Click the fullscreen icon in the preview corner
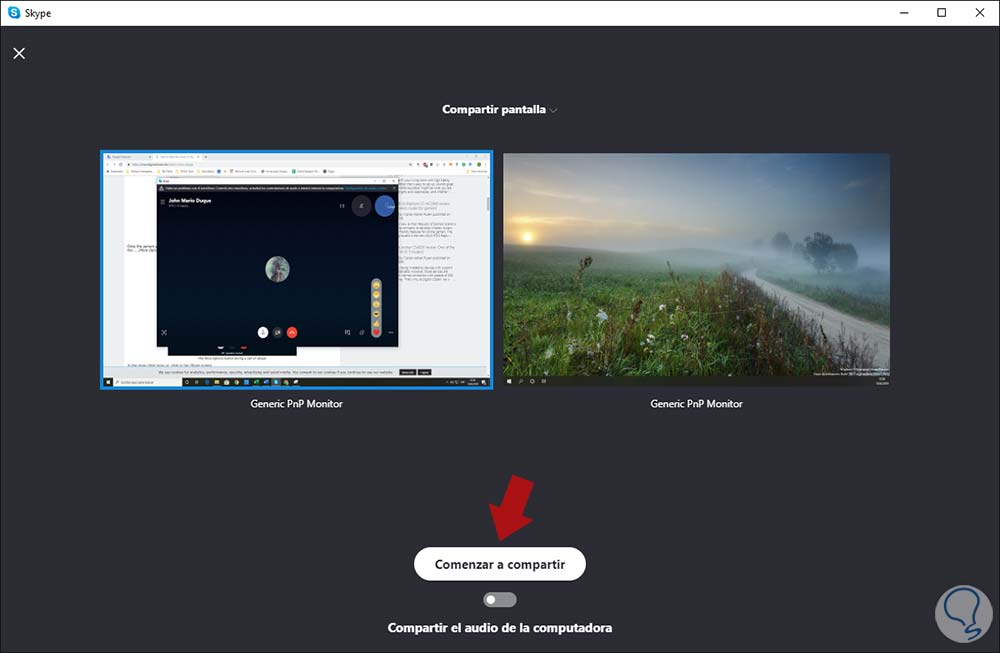This screenshot has width=1000, height=653. coord(163,332)
